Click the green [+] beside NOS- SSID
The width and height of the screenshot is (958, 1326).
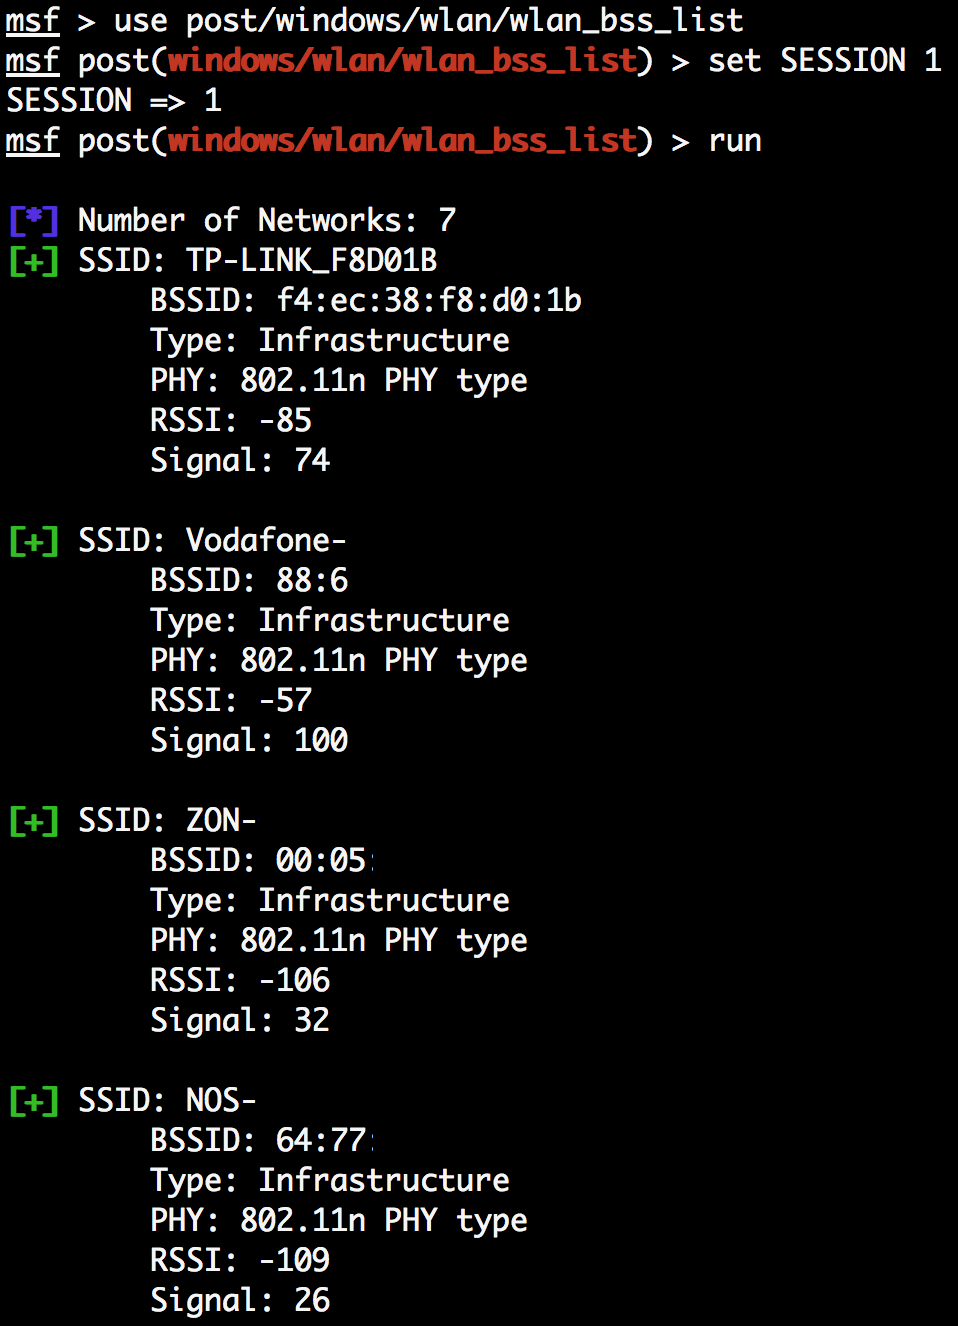(x=34, y=1101)
